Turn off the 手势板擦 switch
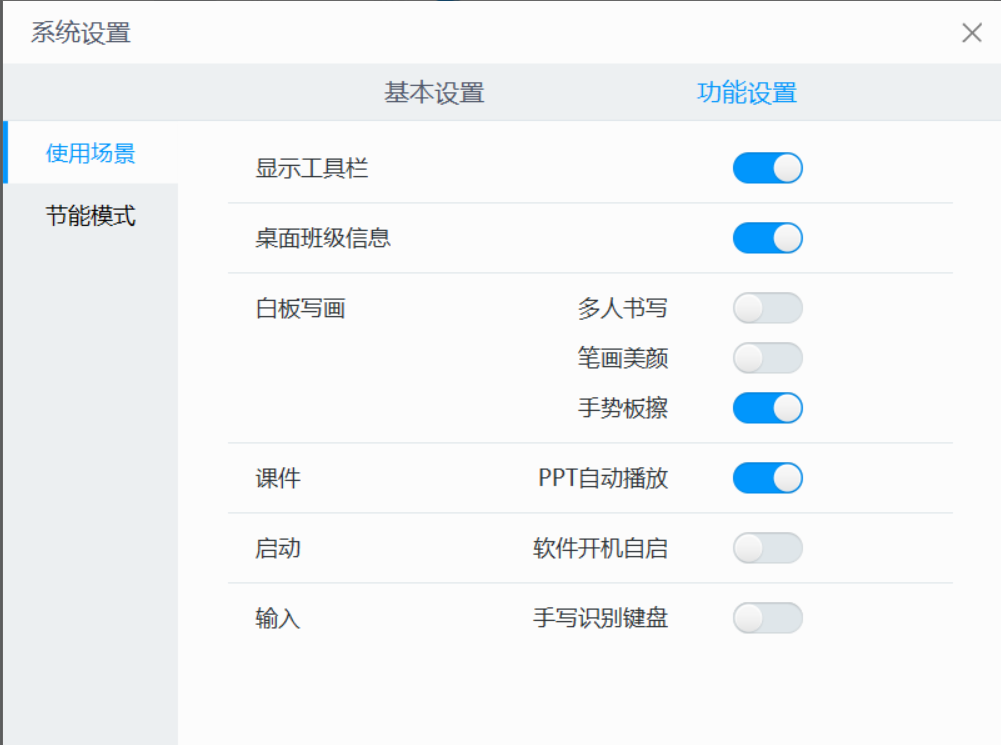Viewport: 1001px width, 745px height. (767, 408)
